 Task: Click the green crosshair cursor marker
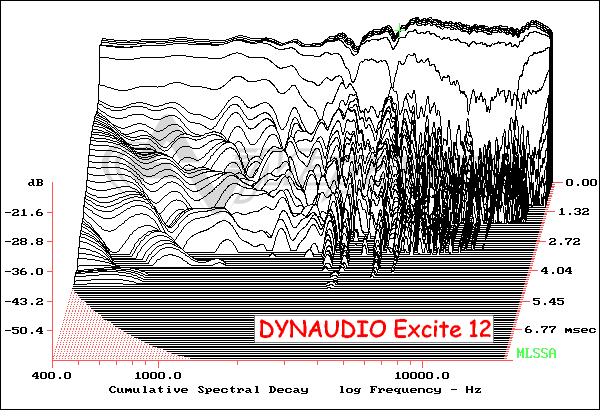coord(399,30)
